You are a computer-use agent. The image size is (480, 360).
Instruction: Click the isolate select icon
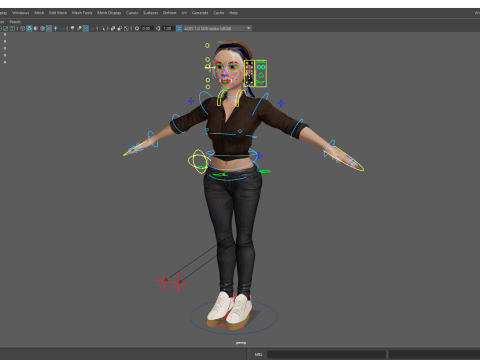pos(102,28)
